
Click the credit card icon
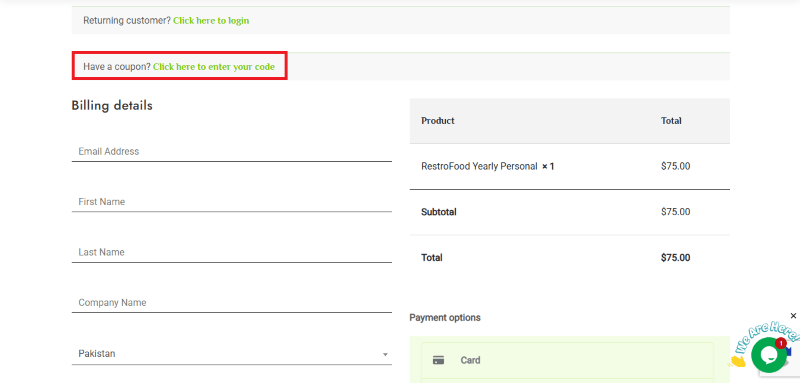438,360
